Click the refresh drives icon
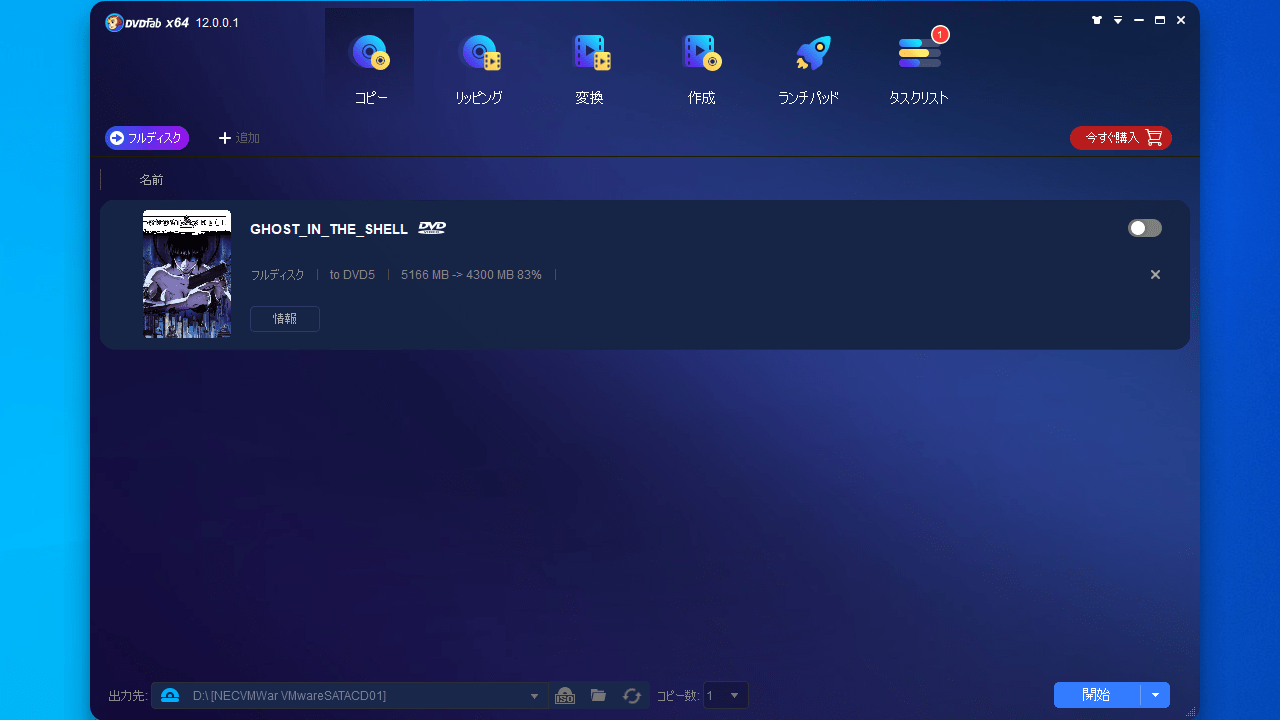The height and width of the screenshot is (720, 1280). pos(632,695)
